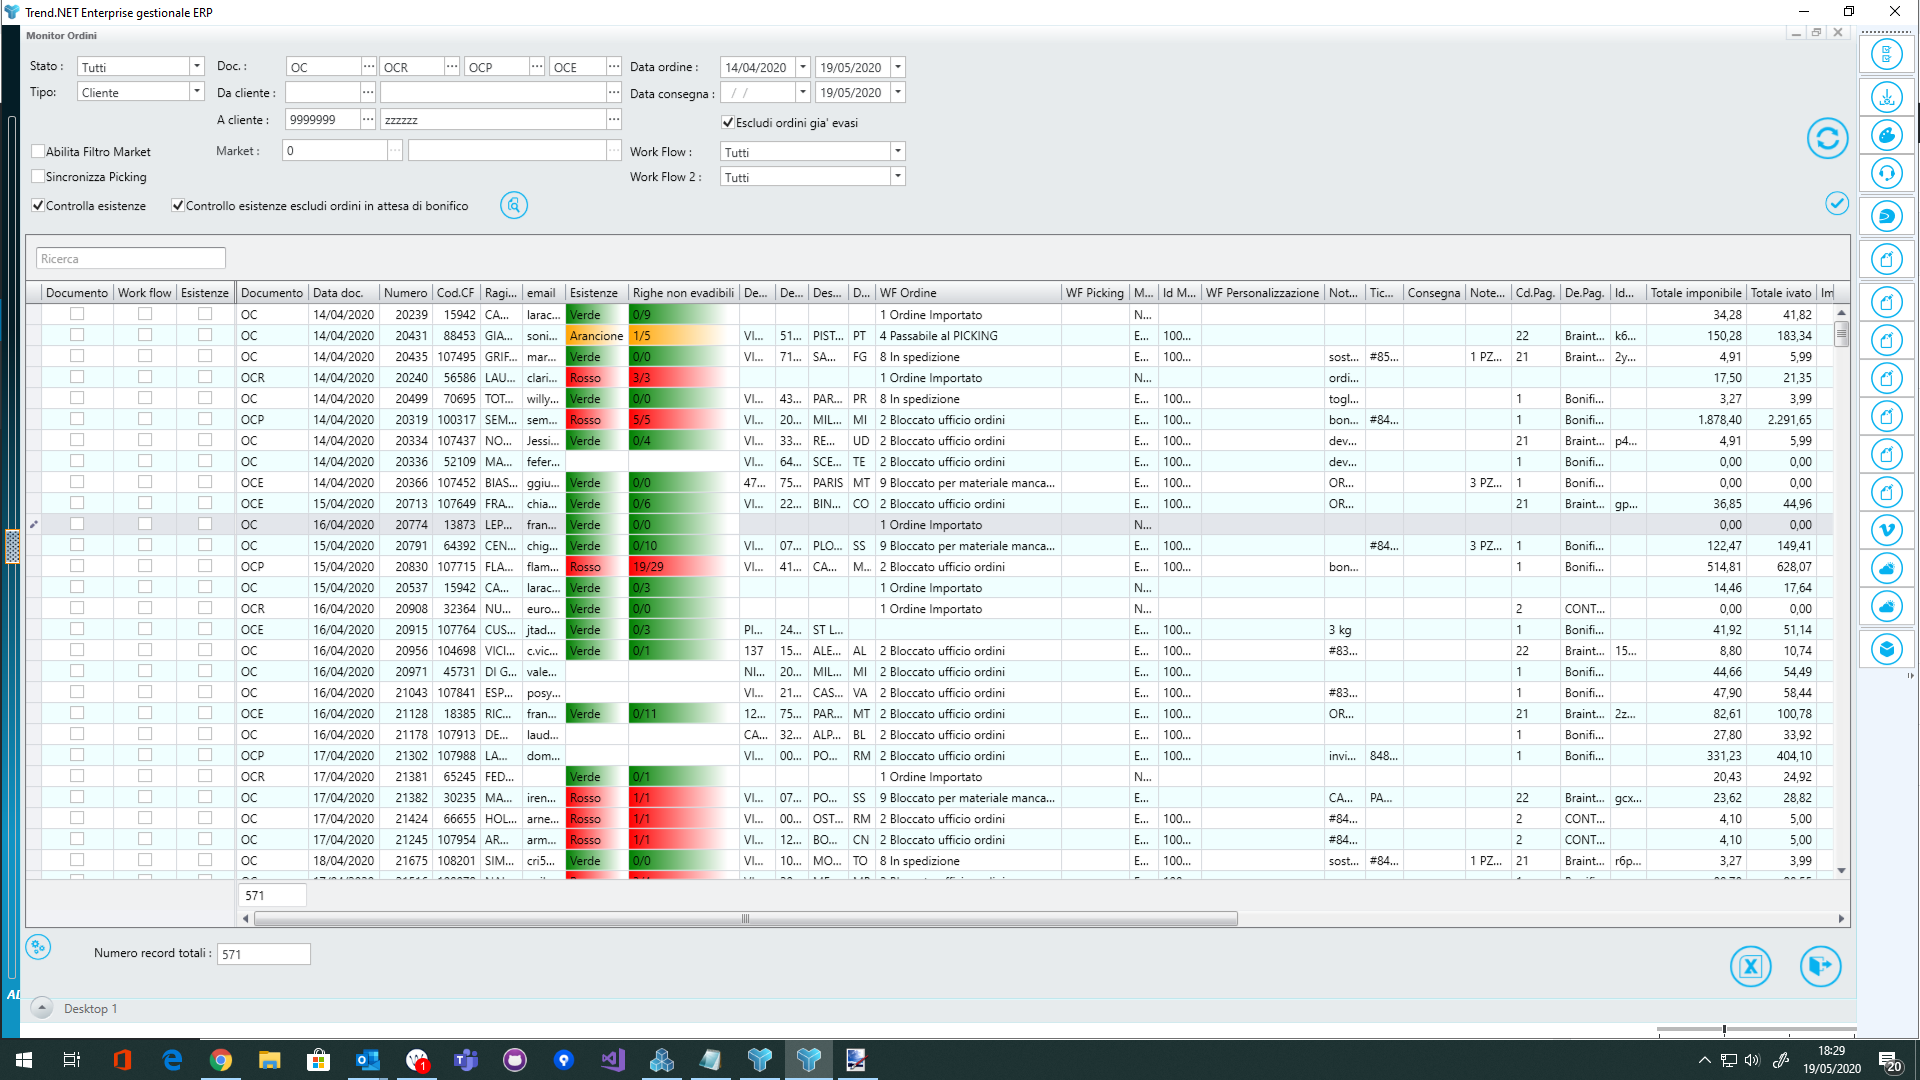Enable Abilita Filtro Market checkbox

tap(38, 151)
